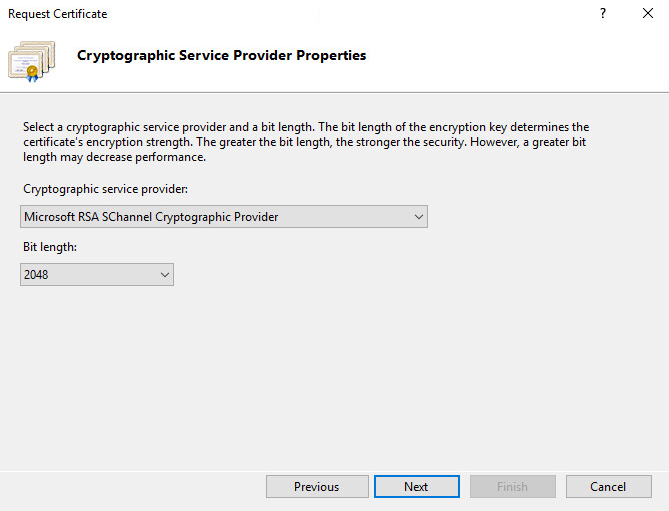This screenshot has height=511, width=669.
Task: Cancel the certificate request
Action: [x=608, y=487]
